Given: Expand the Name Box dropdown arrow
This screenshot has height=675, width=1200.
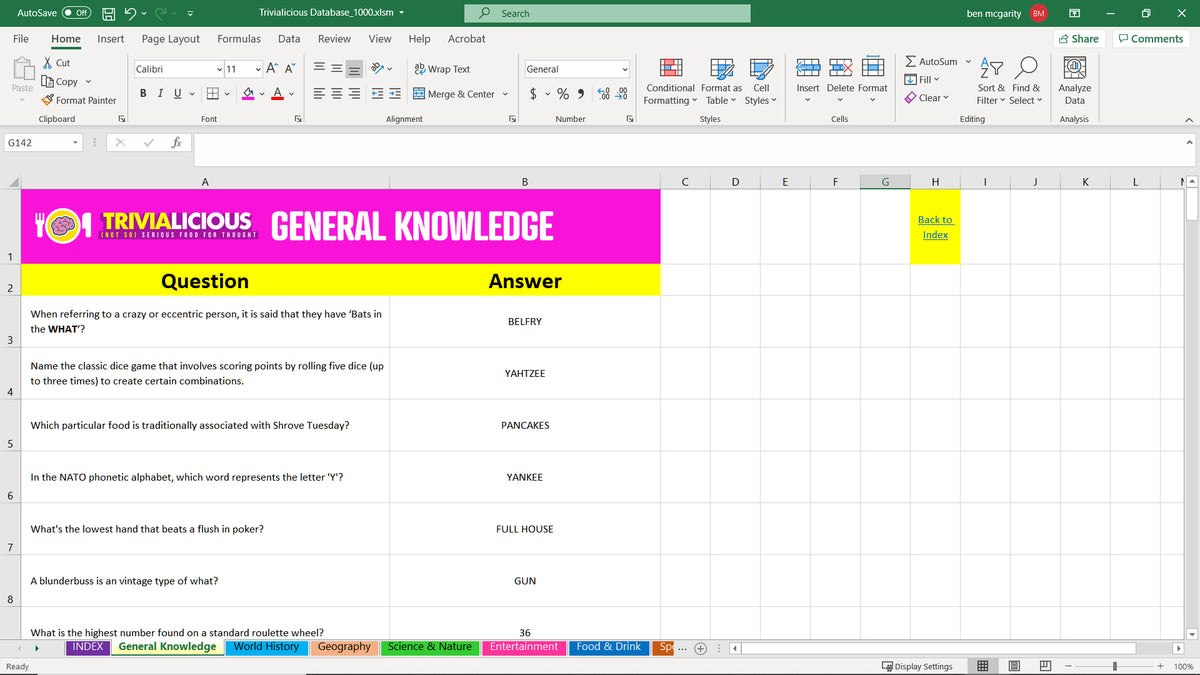Looking at the screenshot, I should point(75,143).
